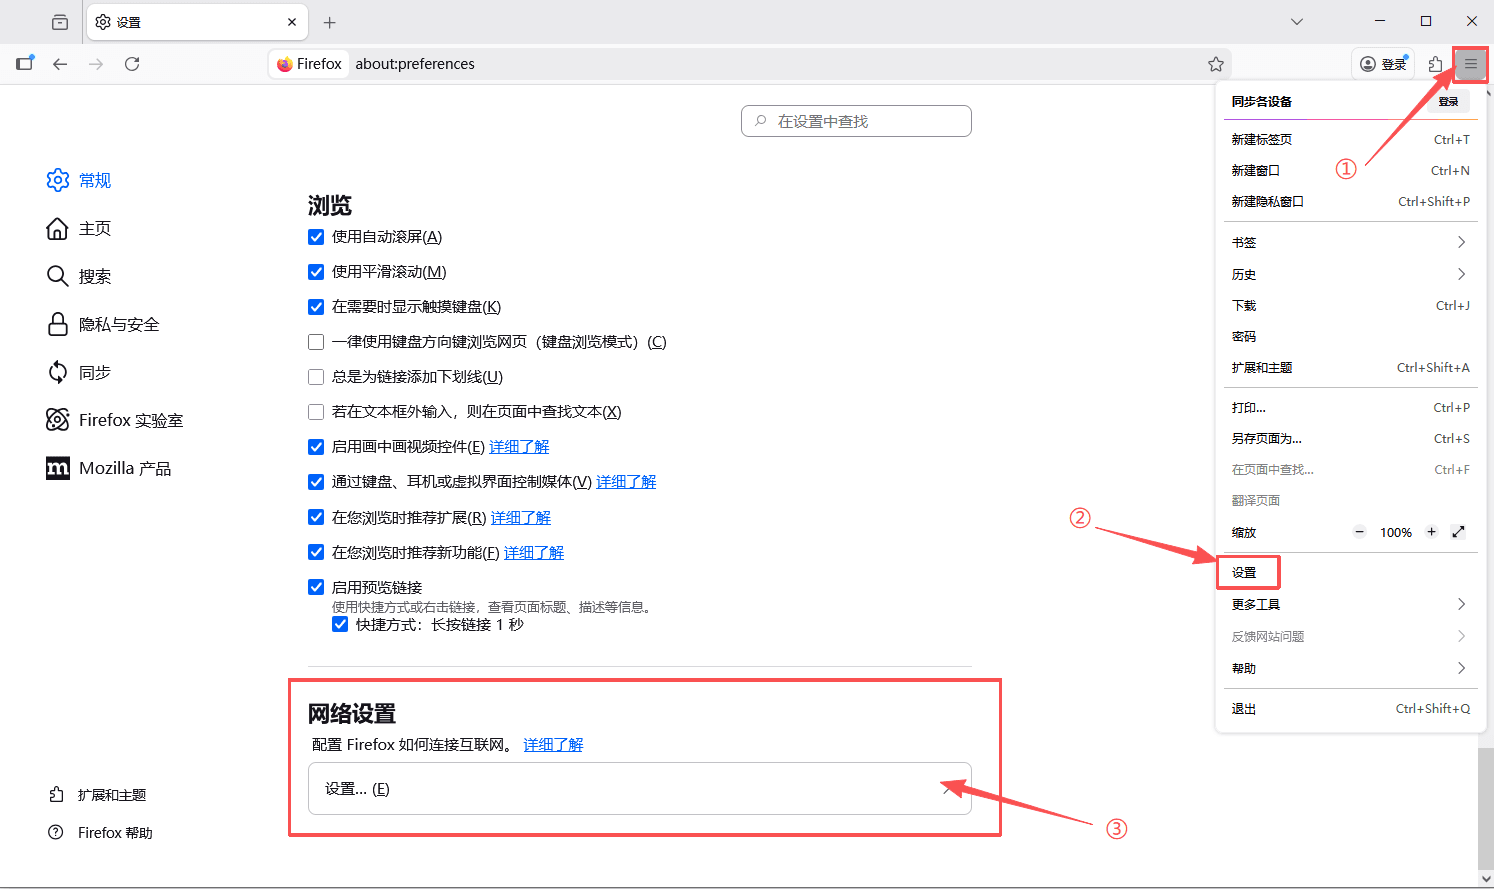The image size is (1494, 889).
Task: Go forward one page
Action: pos(96,64)
